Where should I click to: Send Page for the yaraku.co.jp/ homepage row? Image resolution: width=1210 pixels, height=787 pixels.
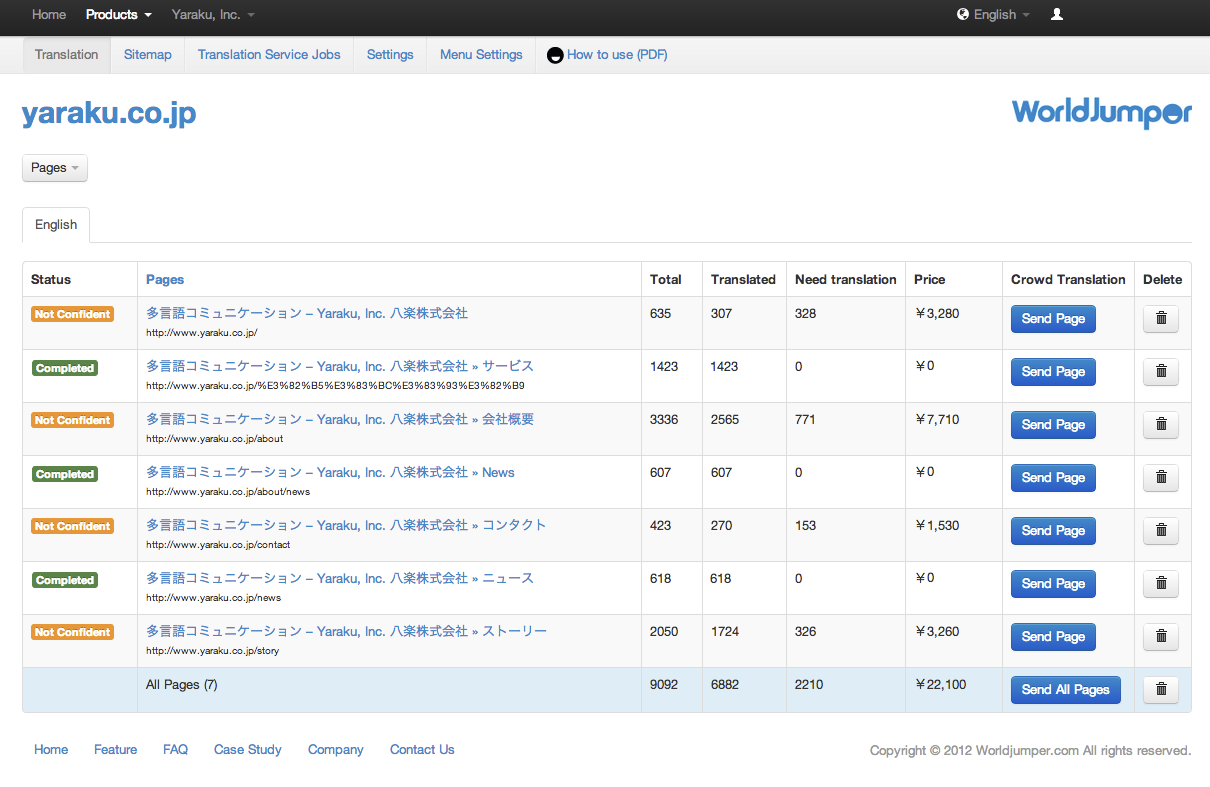click(1053, 319)
